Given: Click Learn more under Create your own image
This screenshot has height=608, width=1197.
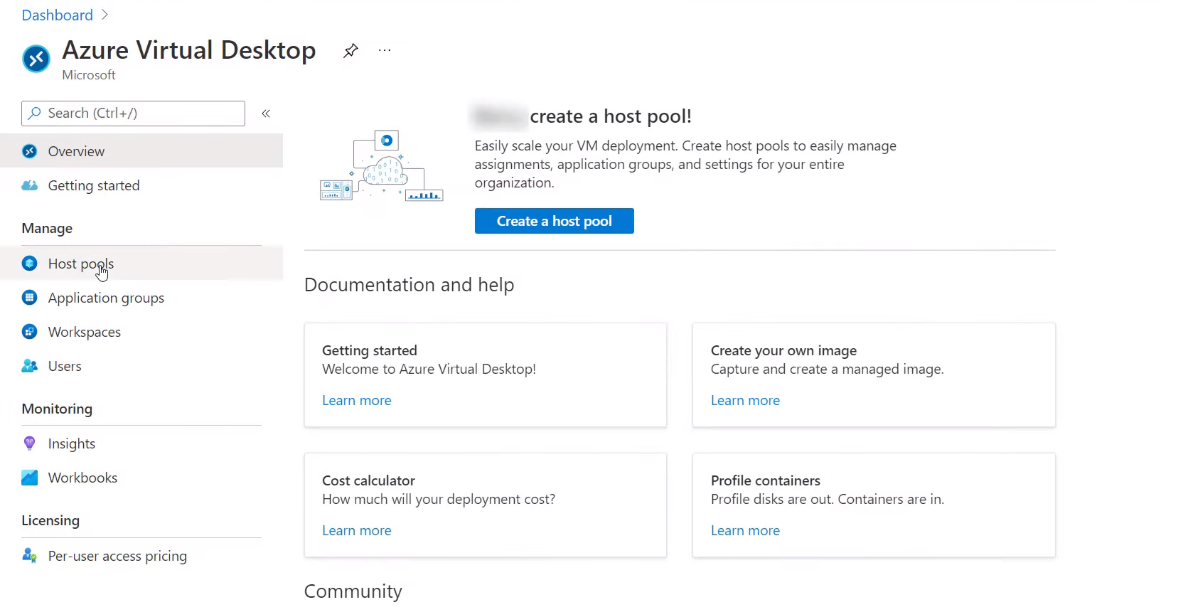Looking at the screenshot, I should (x=745, y=400).
